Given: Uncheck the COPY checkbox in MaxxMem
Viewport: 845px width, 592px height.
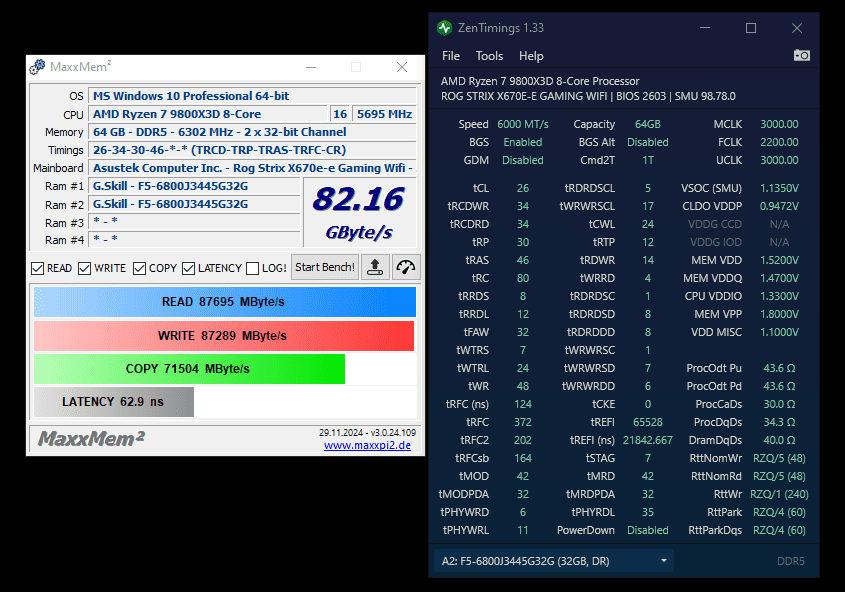Looking at the screenshot, I should (140, 268).
